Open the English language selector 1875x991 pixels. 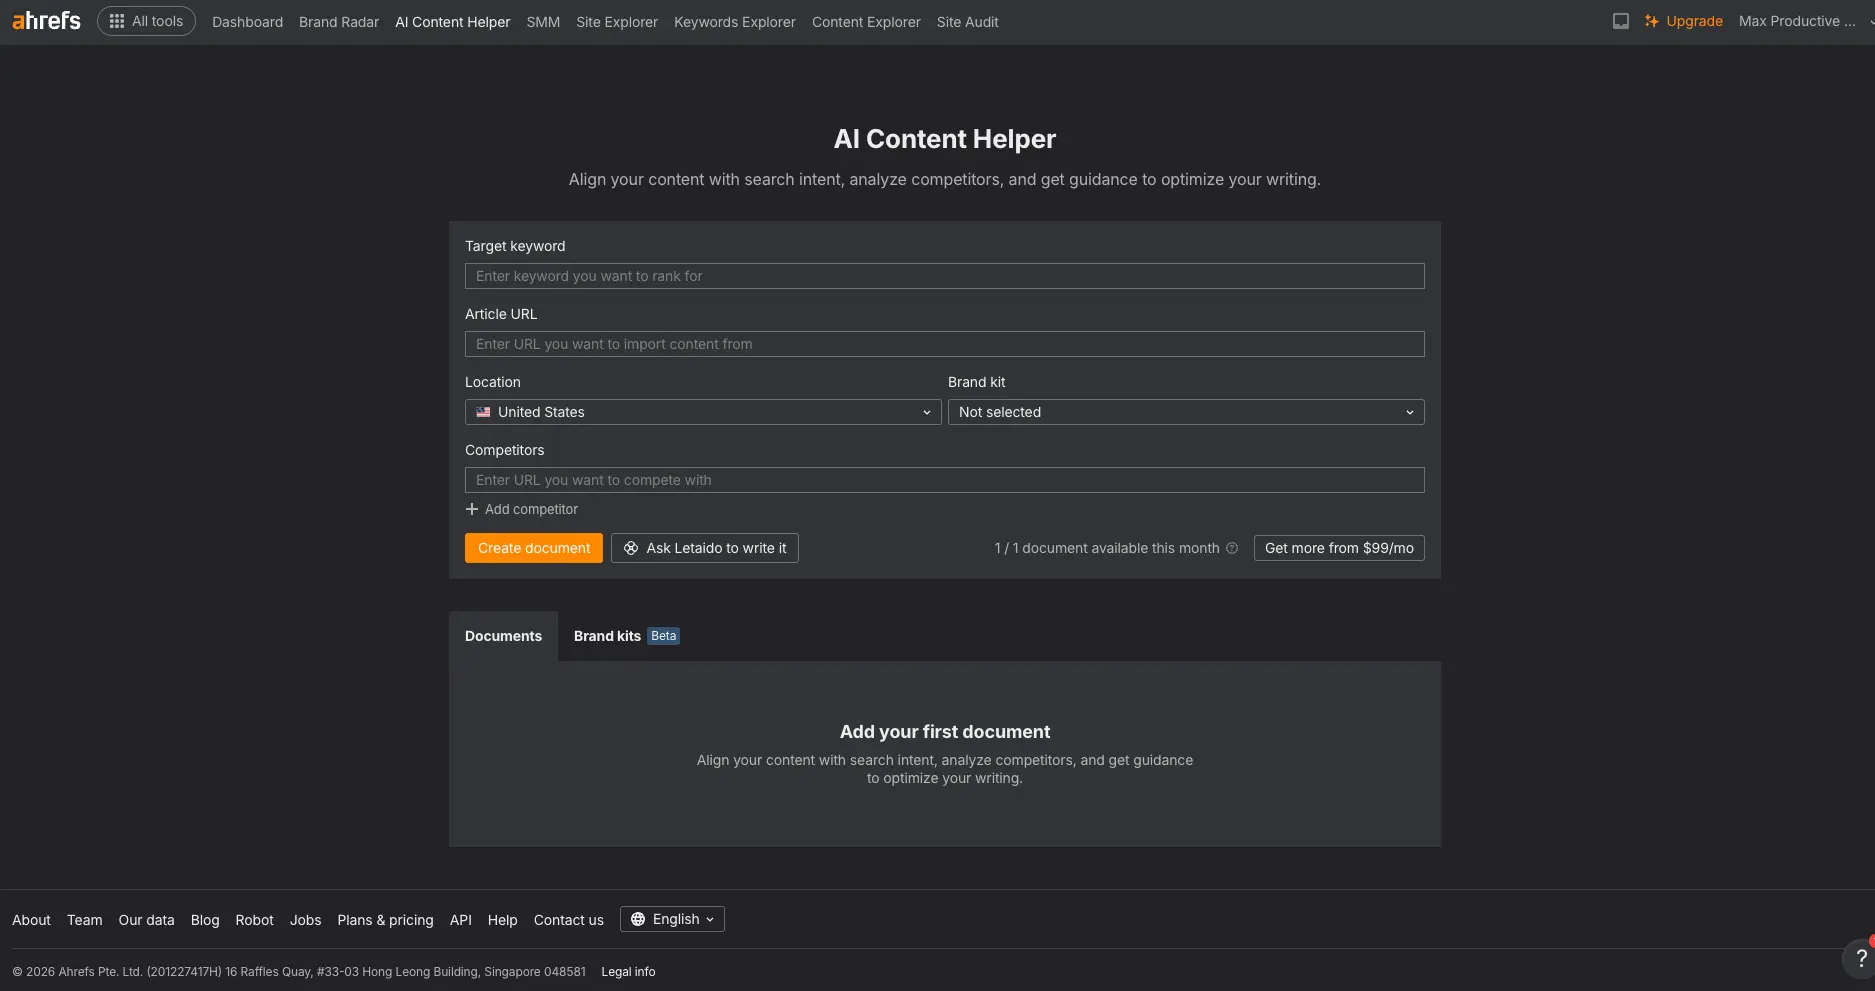tap(672, 919)
